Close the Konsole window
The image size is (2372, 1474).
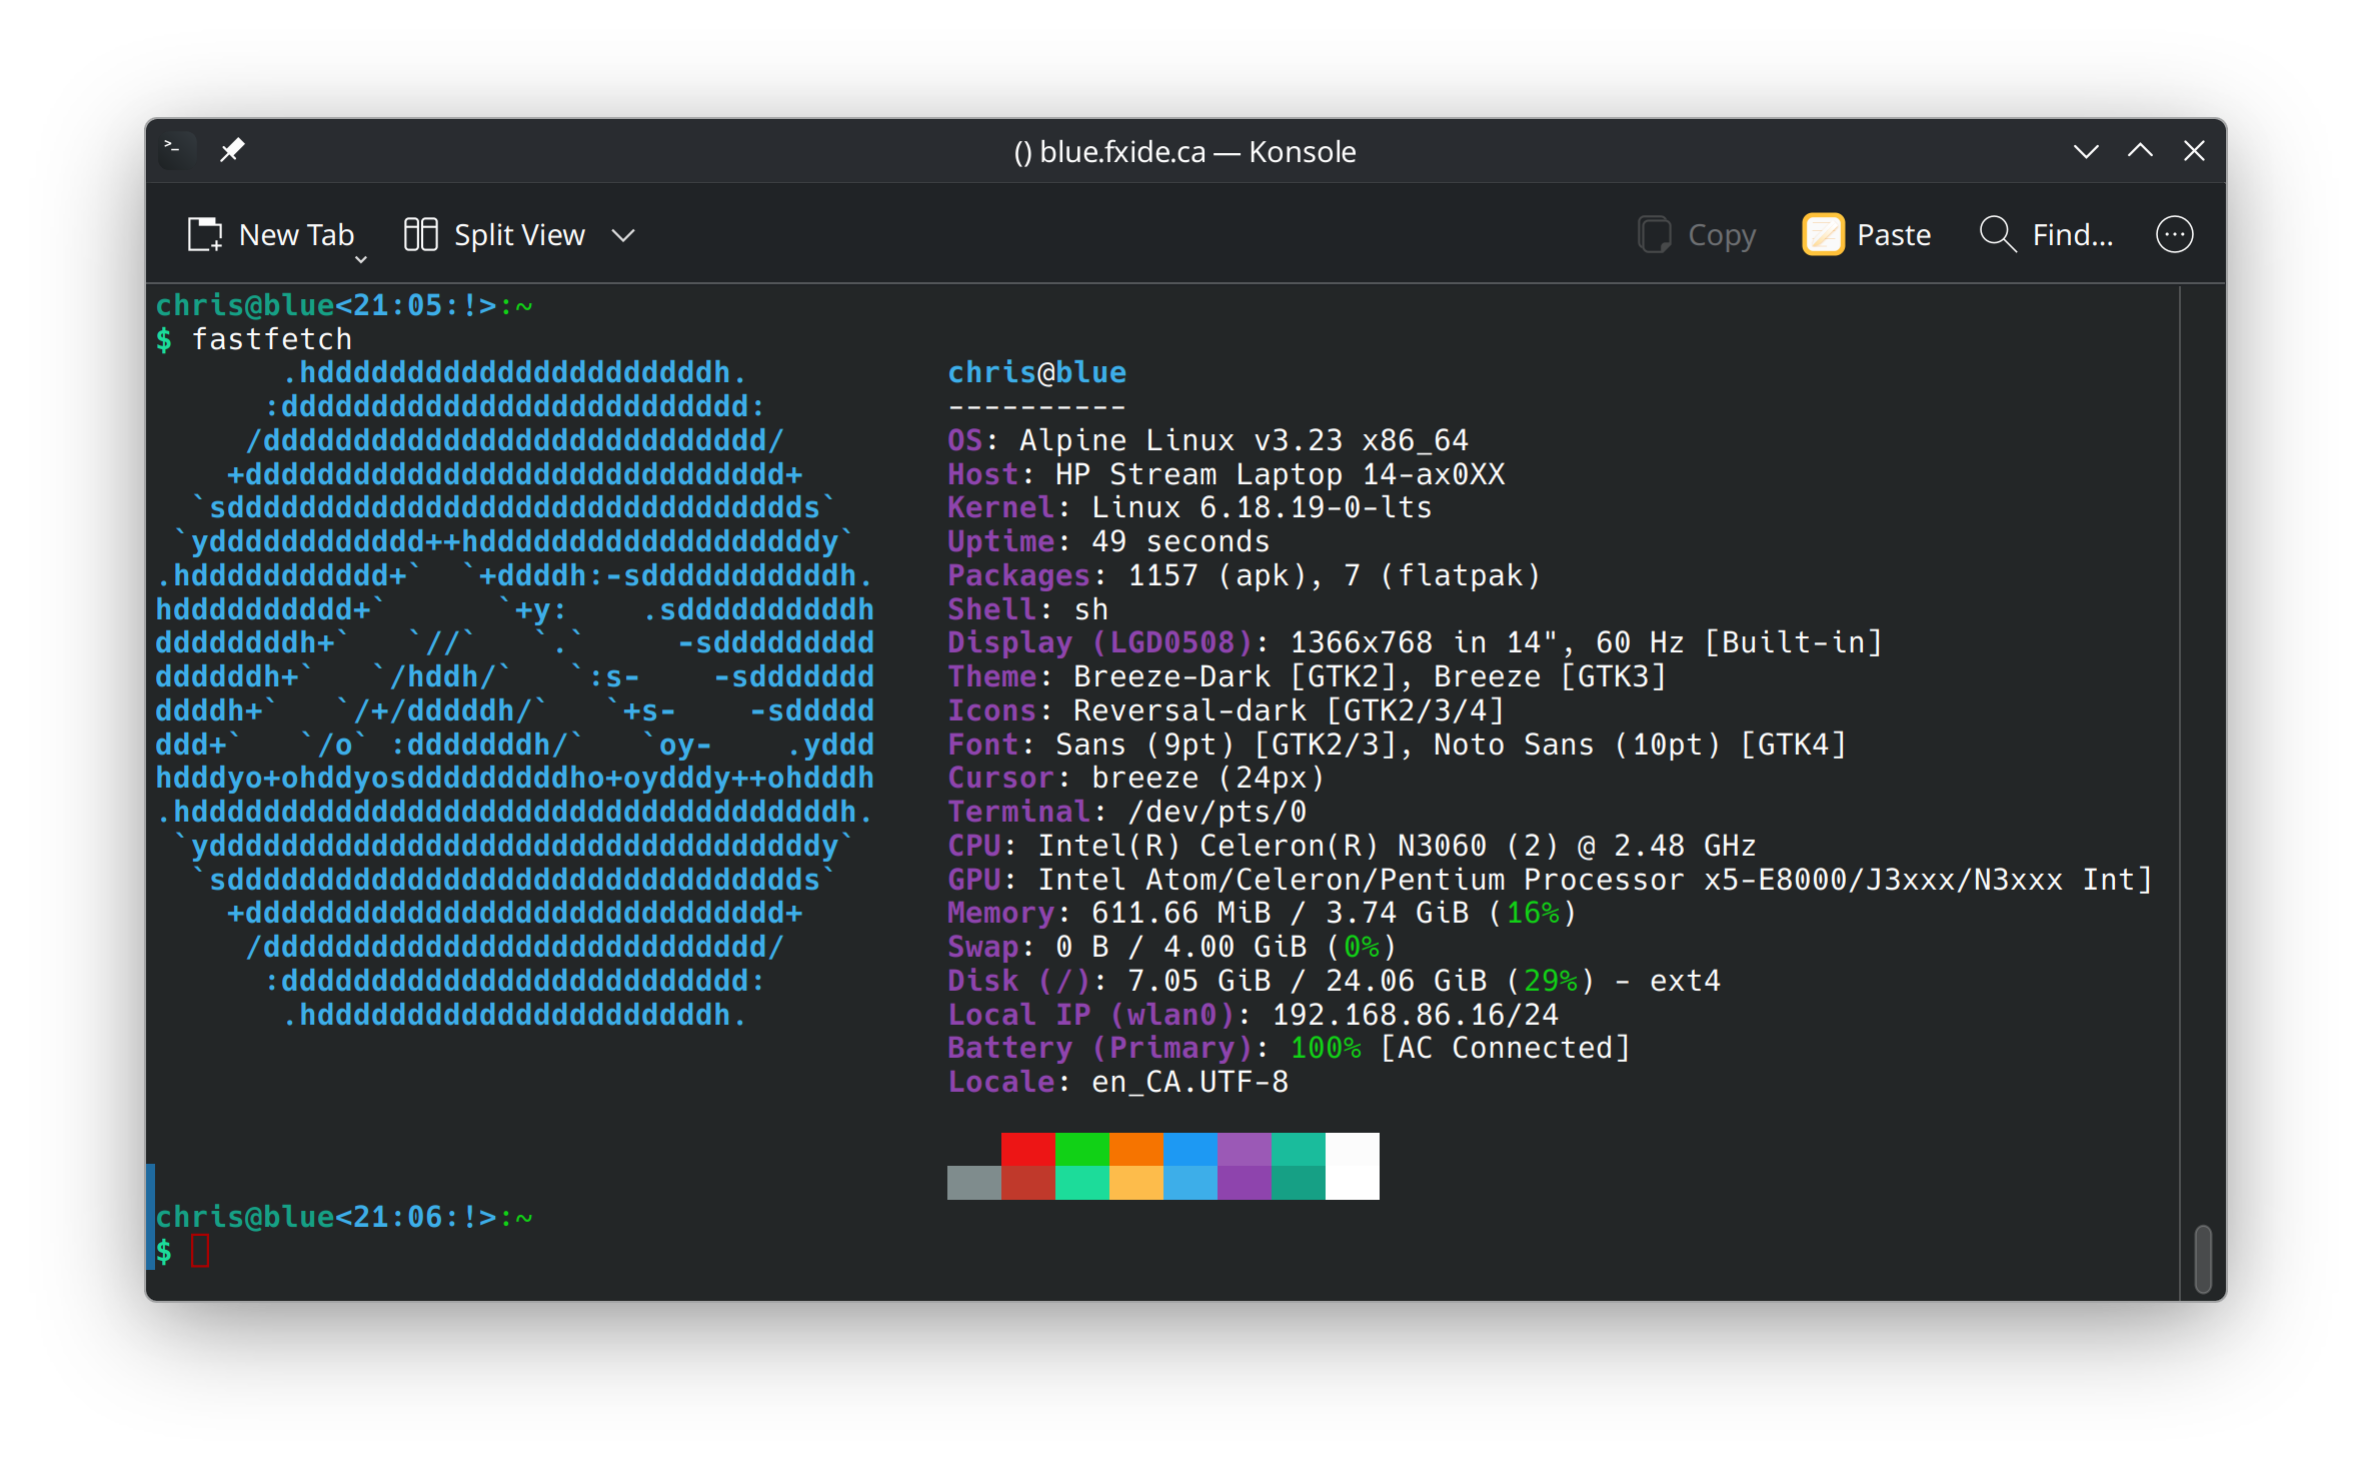pos(2194,151)
